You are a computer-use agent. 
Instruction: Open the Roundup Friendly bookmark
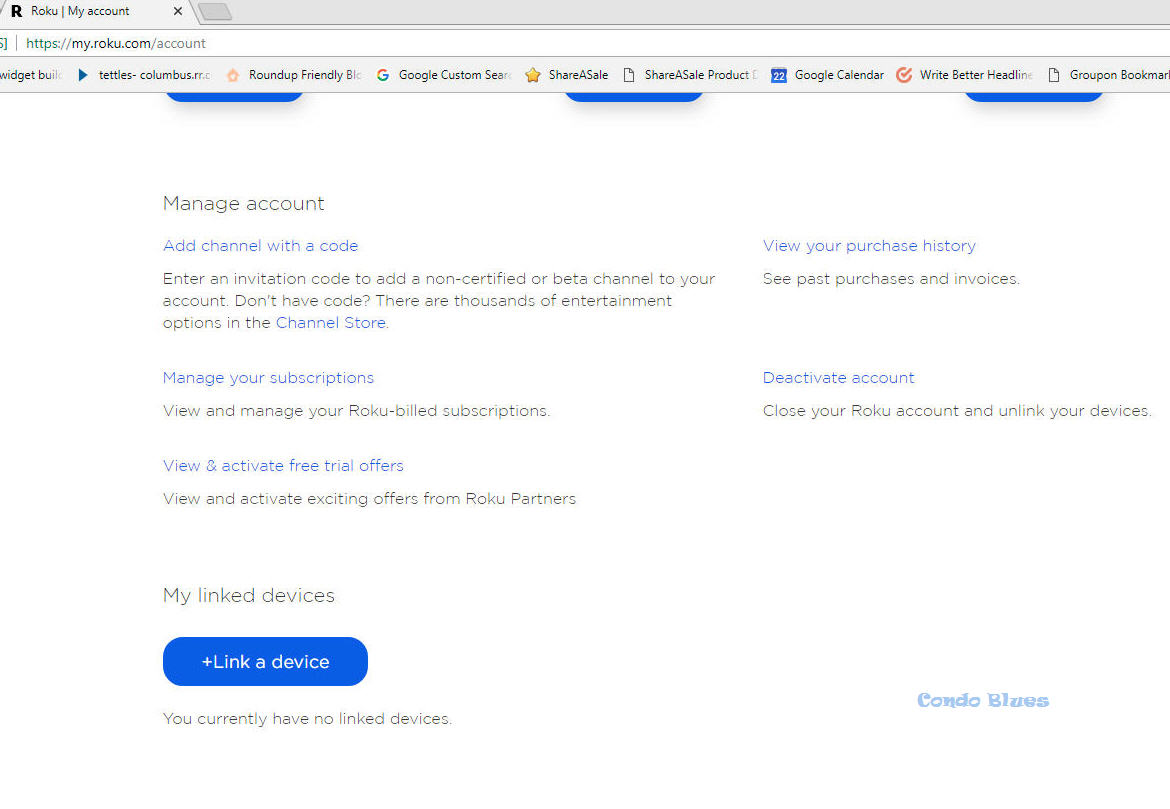point(294,75)
